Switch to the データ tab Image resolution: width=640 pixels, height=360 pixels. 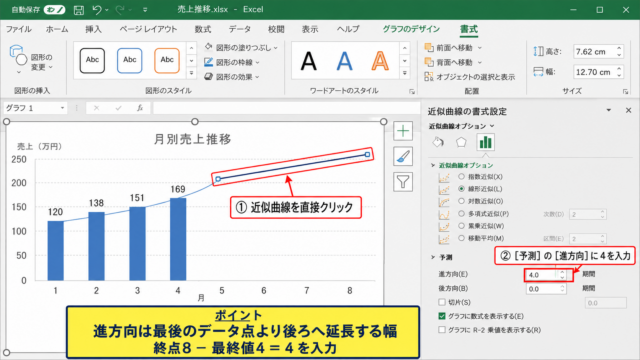[x=240, y=29]
